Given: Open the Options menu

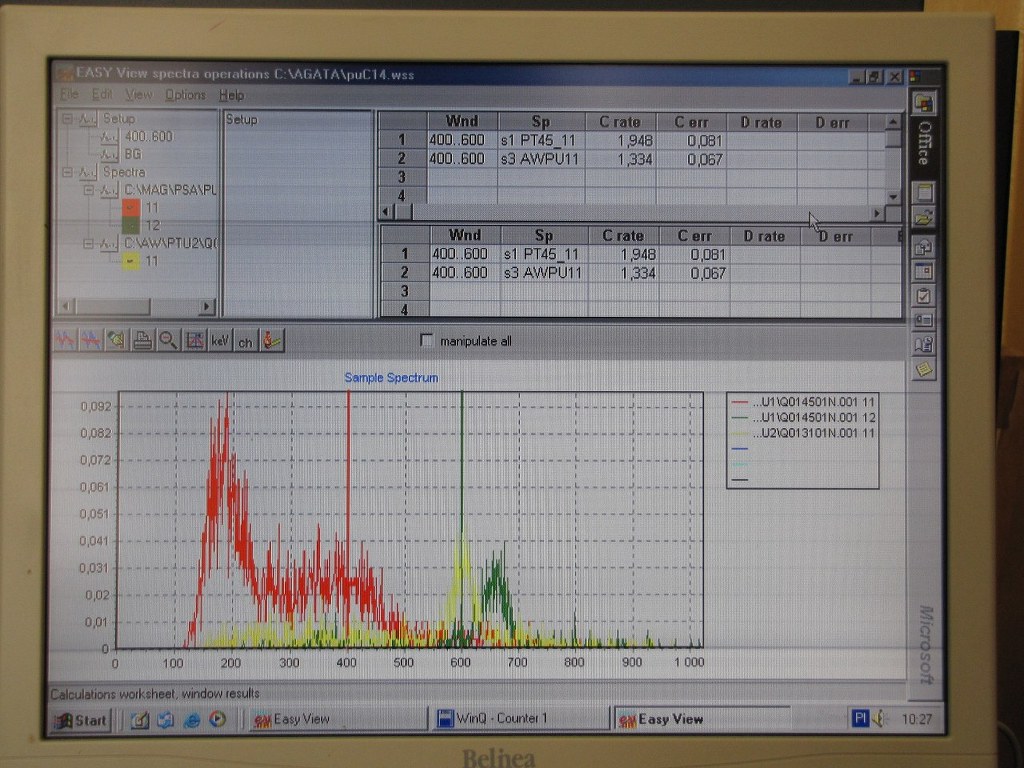Looking at the screenshot, I should (x=185, y=95).
